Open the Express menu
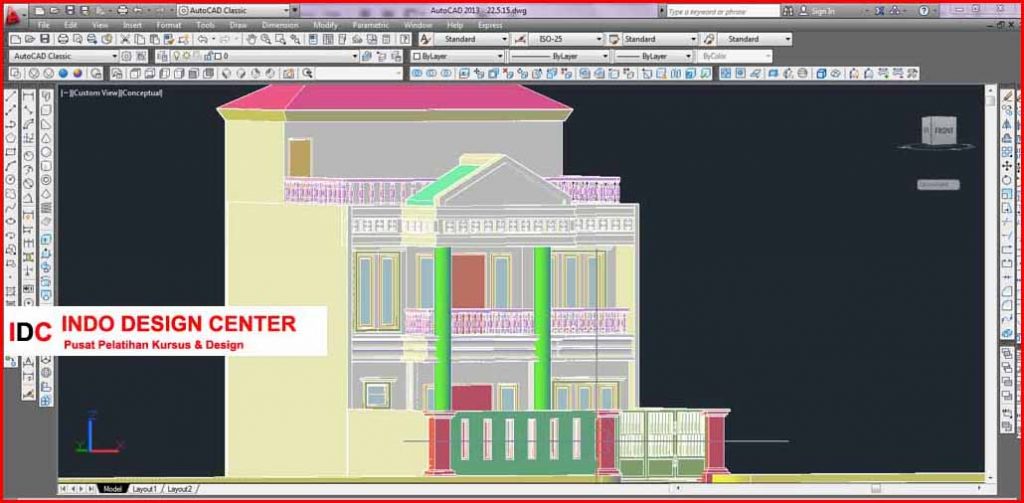This screenshot has height=503, width=1024. (x=490, y=25)
